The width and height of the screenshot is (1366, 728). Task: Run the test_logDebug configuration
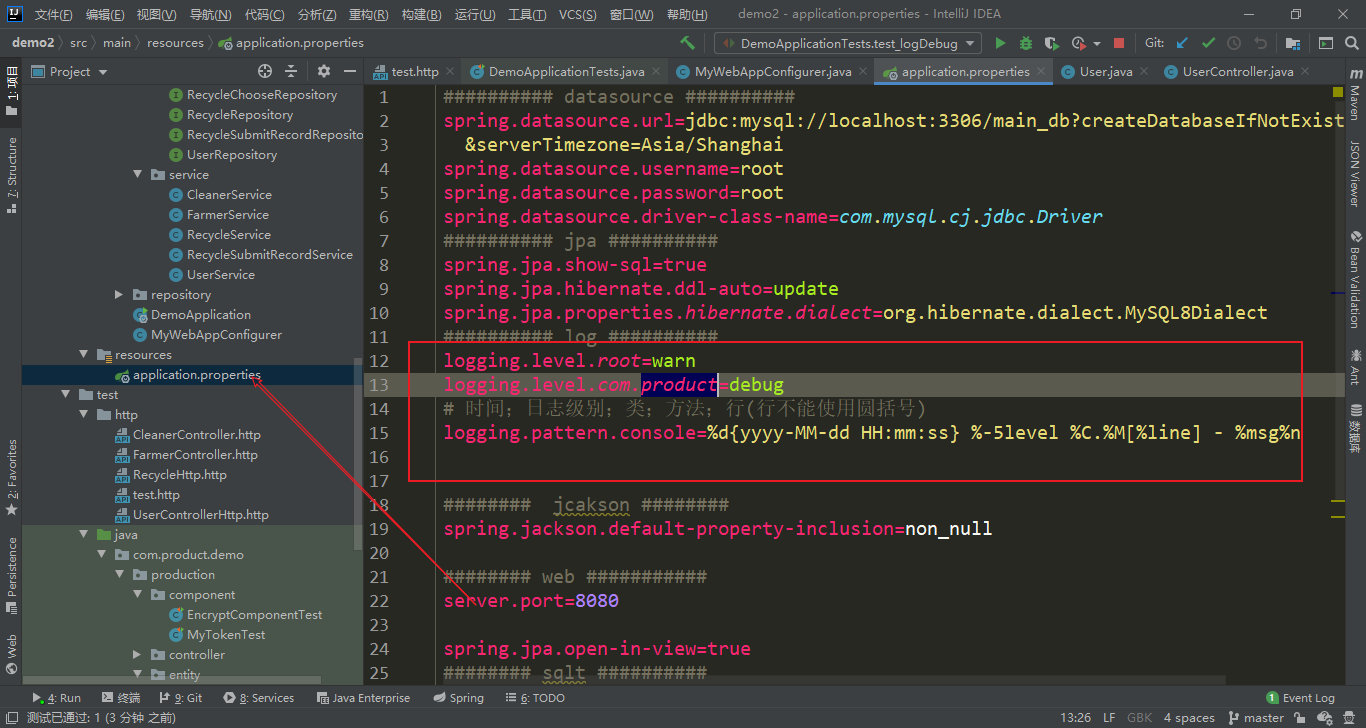(x=999, y=43)
